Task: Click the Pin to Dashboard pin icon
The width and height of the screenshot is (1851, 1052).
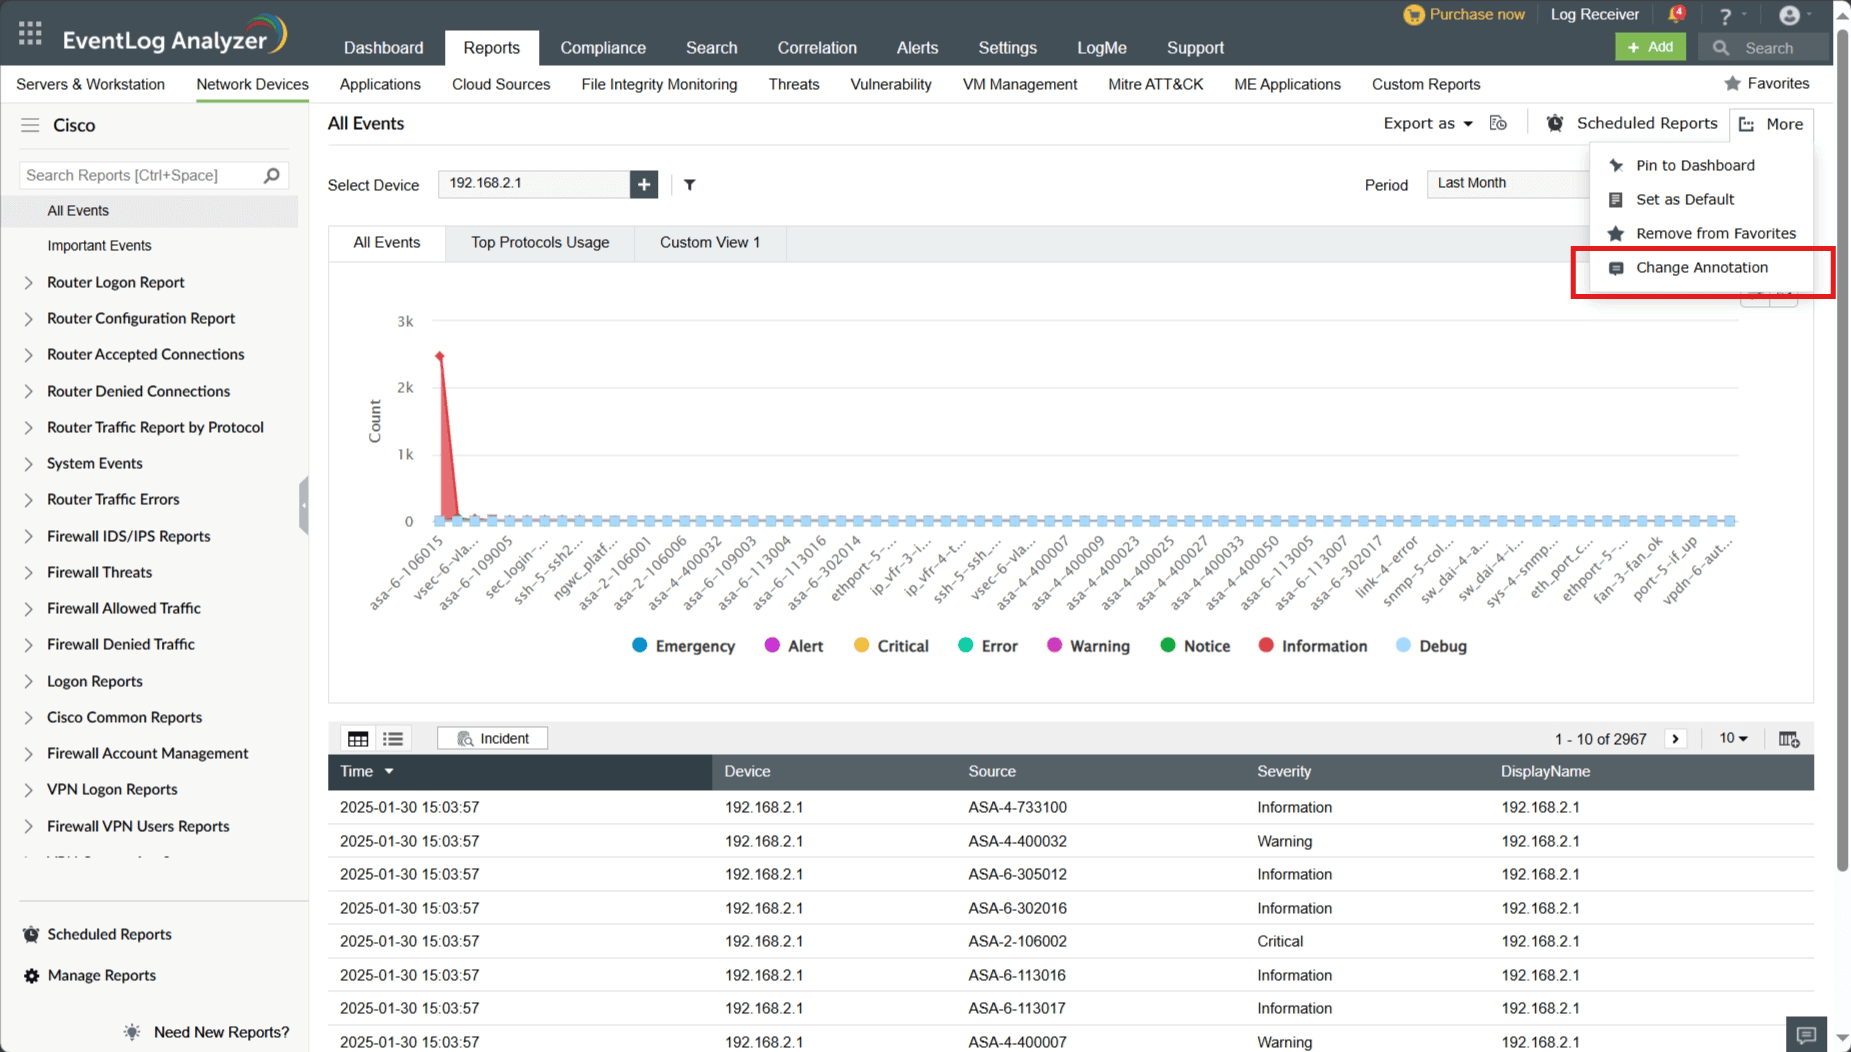Action: point(1616,165)
